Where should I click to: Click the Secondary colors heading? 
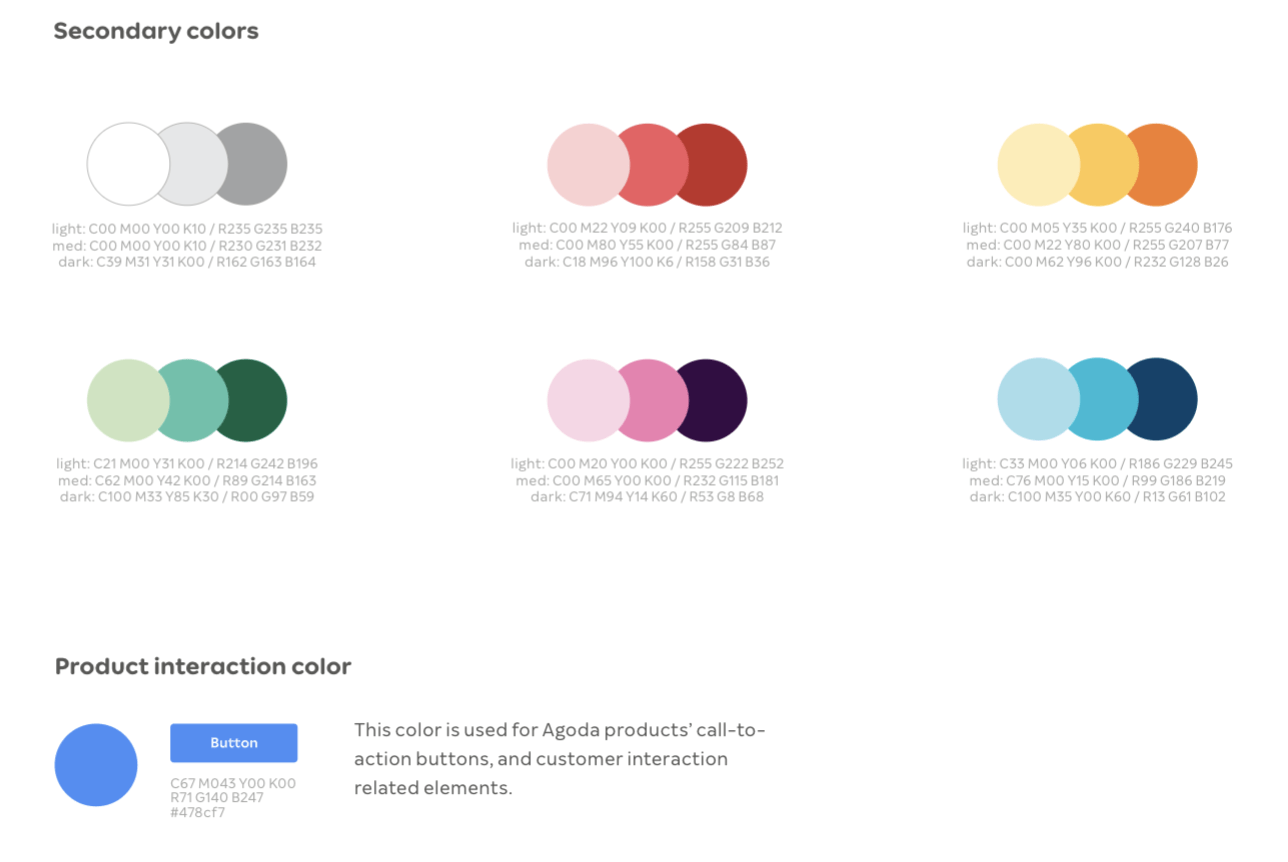click(x=156, y=31)
